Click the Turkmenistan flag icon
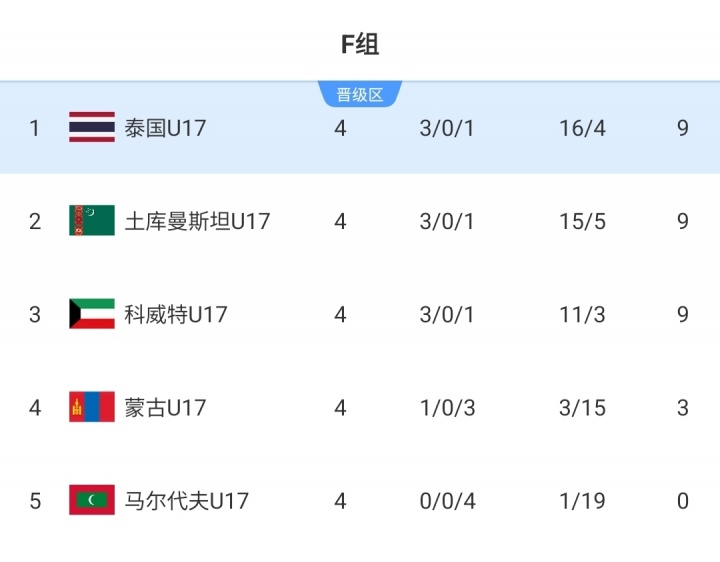This screenshot has height=562, width=720. pos(91,221)
